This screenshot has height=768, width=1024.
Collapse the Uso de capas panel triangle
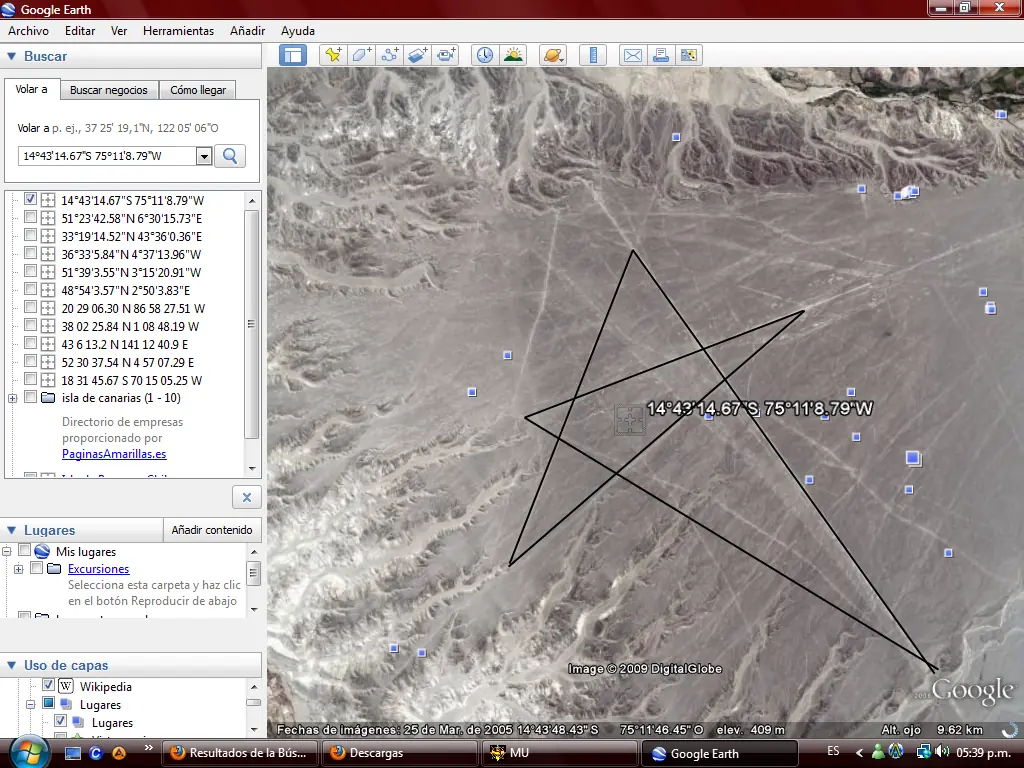[12, 665]
